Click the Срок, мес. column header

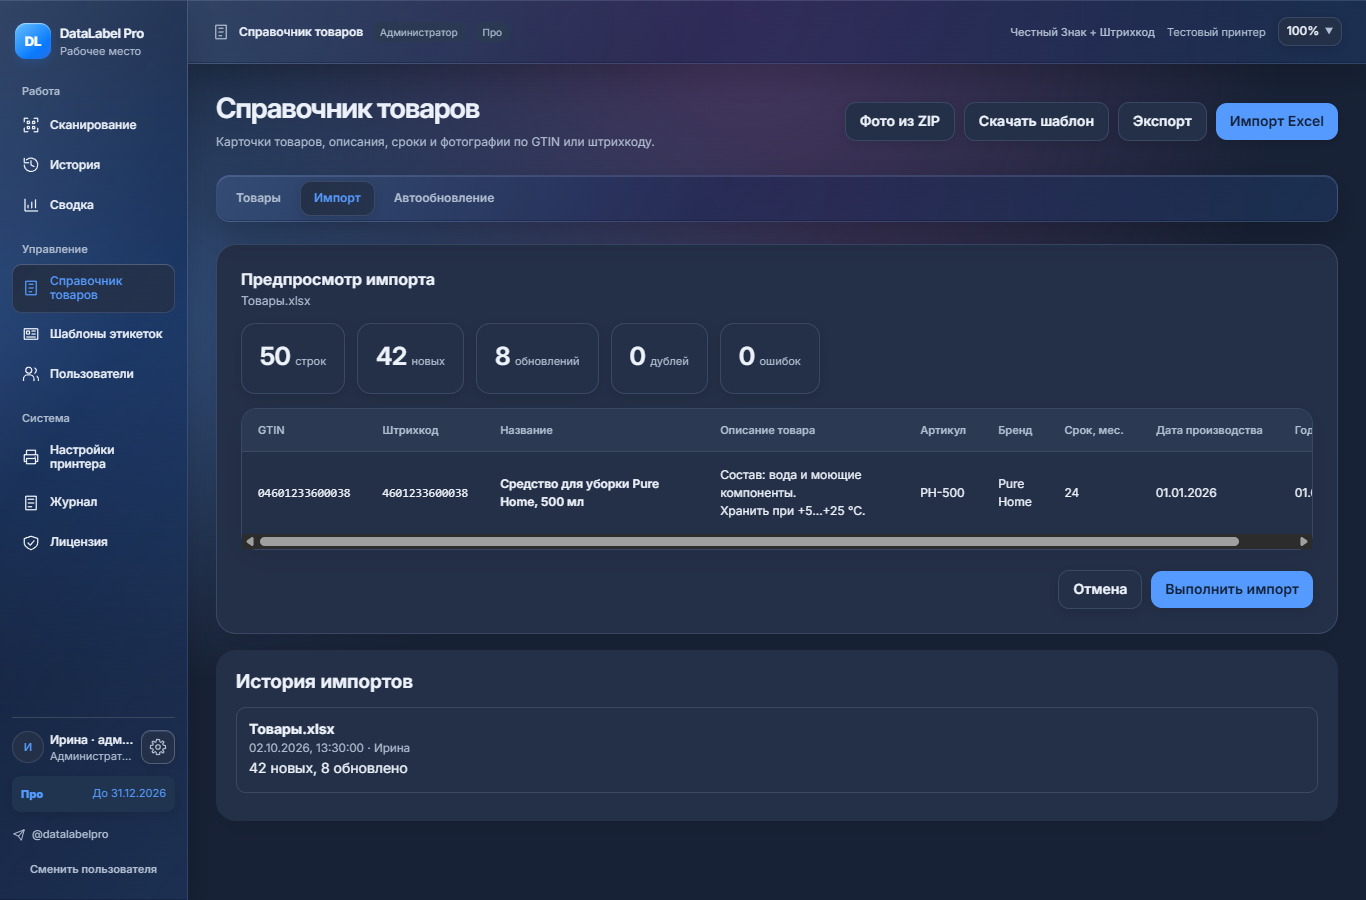click(1094, 430)
